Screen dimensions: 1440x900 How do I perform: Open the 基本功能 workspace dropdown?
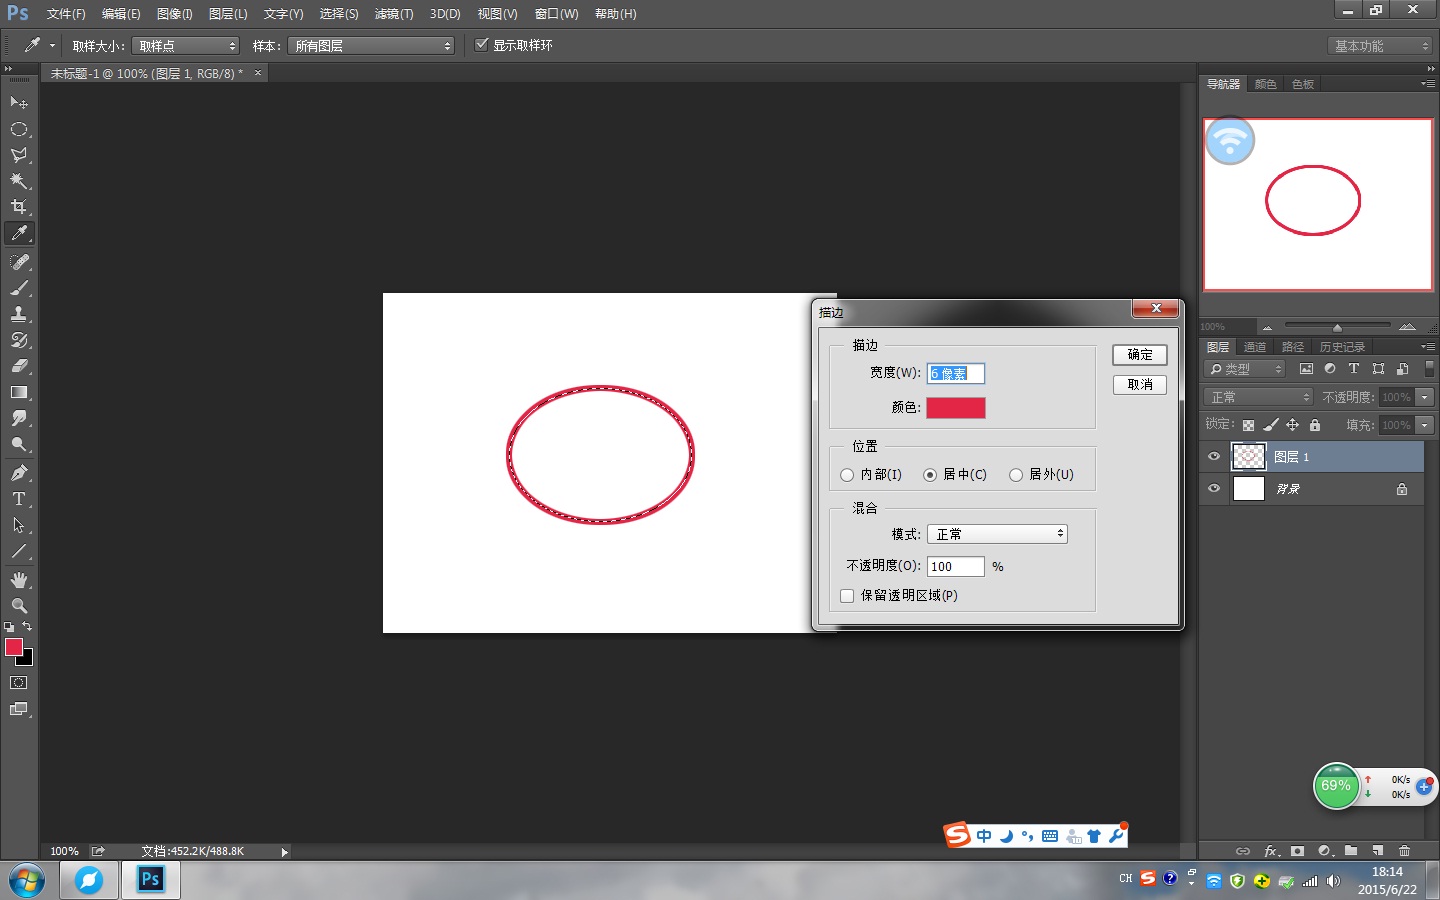(x=1381, y=46)
